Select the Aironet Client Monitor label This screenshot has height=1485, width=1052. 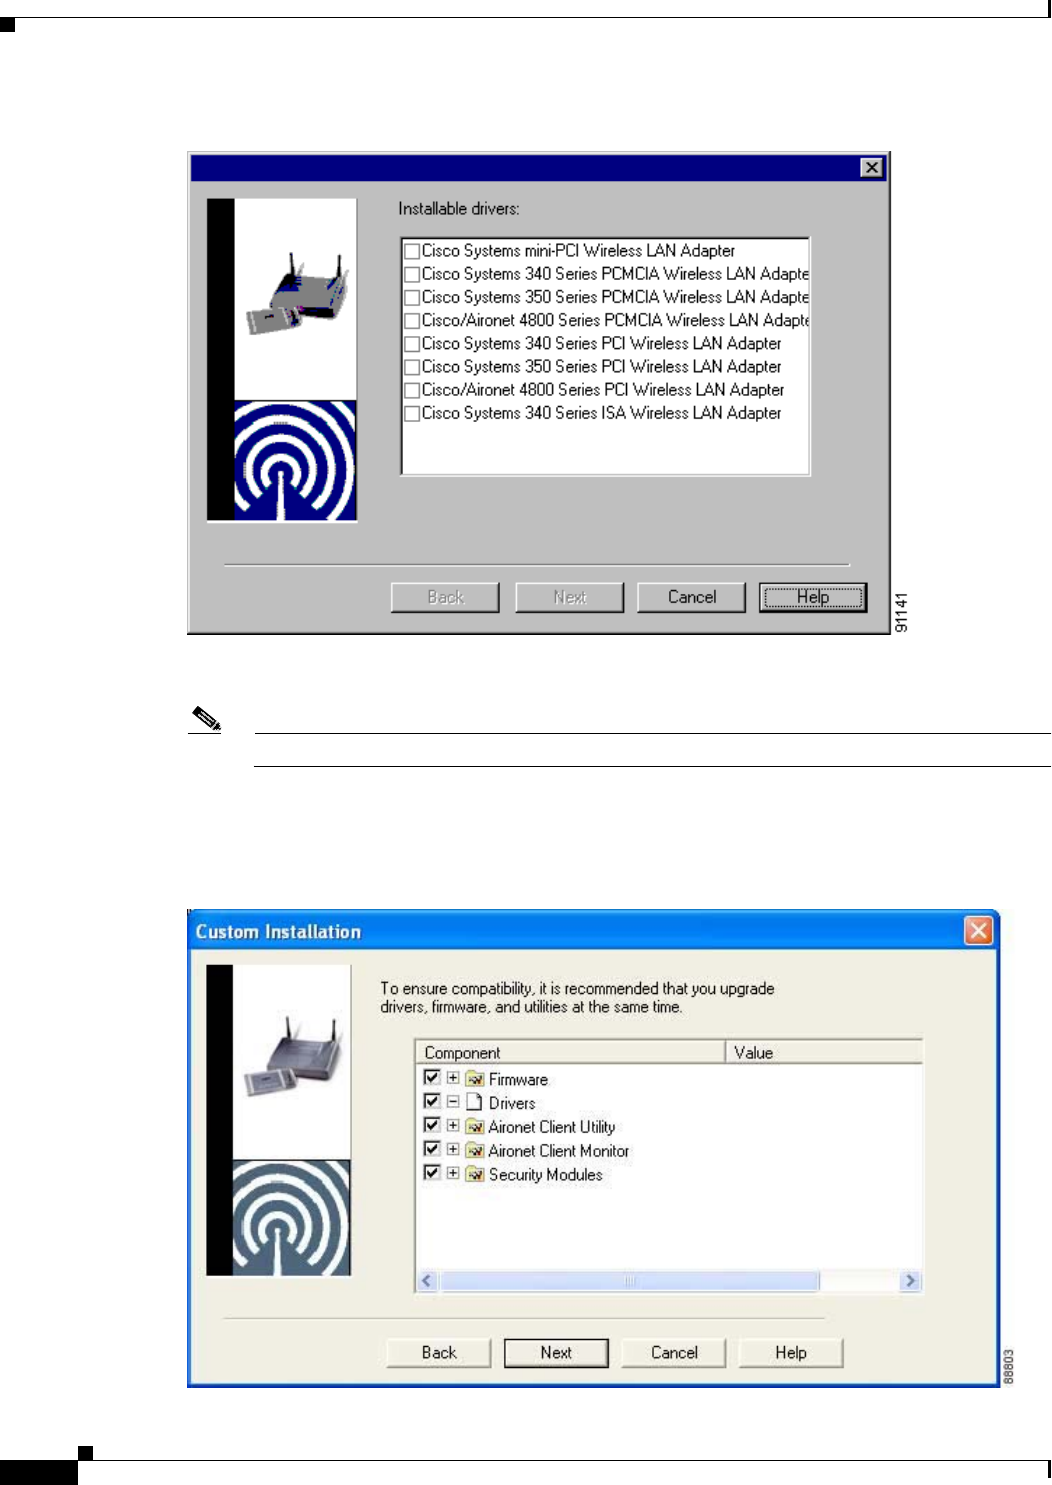click(559, 1151)
